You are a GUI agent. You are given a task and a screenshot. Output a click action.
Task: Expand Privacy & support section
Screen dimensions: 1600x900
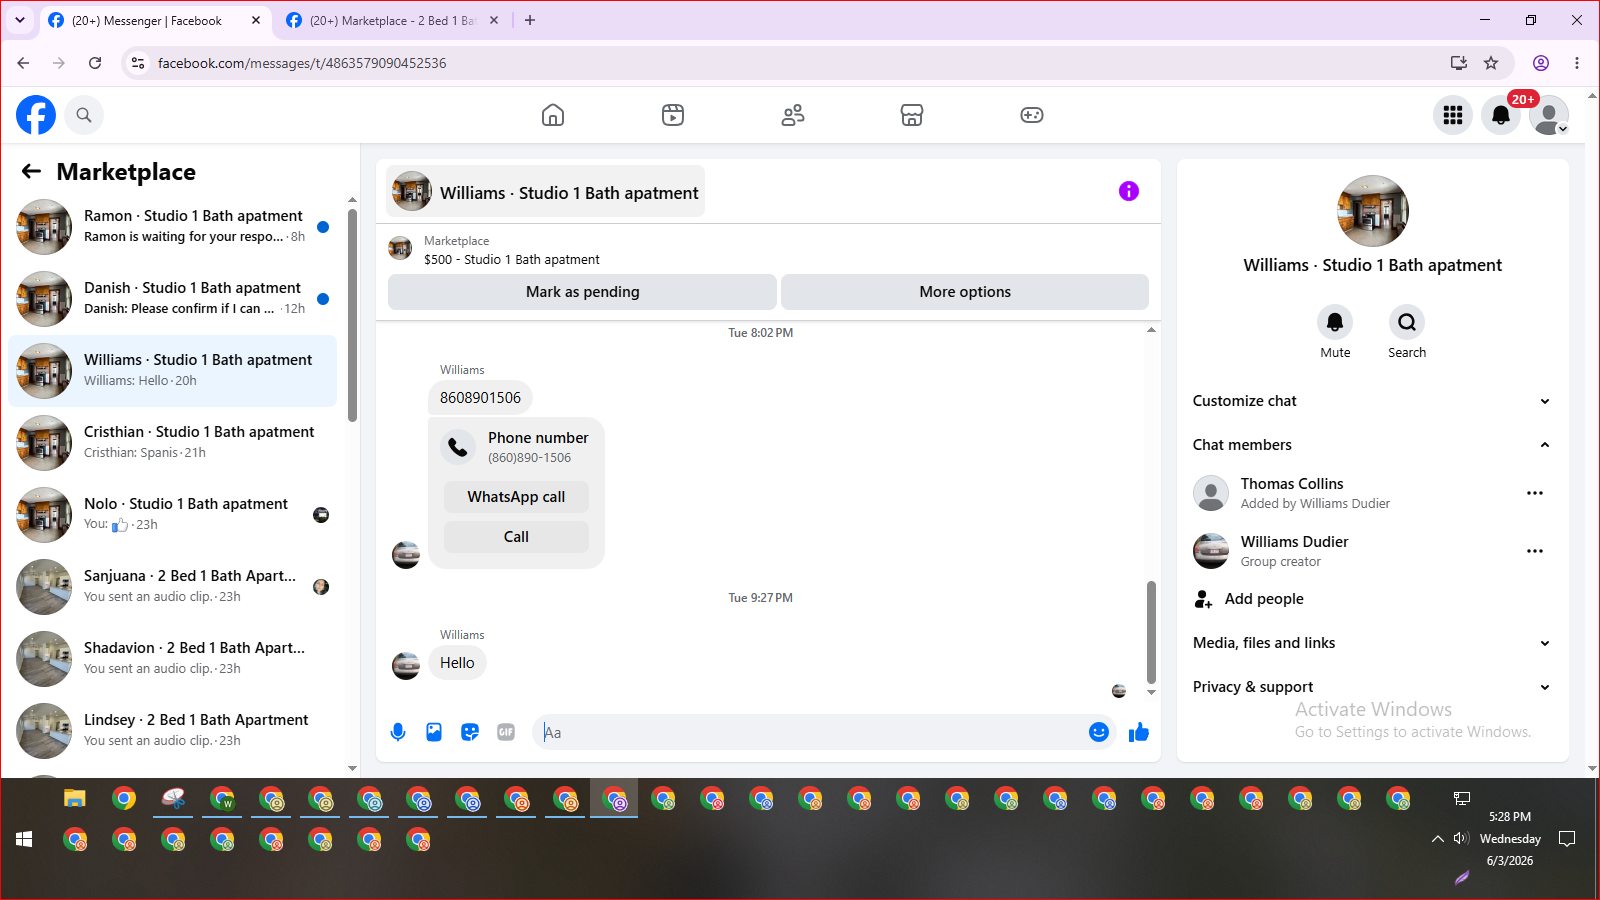click(x=1372, y=687)
